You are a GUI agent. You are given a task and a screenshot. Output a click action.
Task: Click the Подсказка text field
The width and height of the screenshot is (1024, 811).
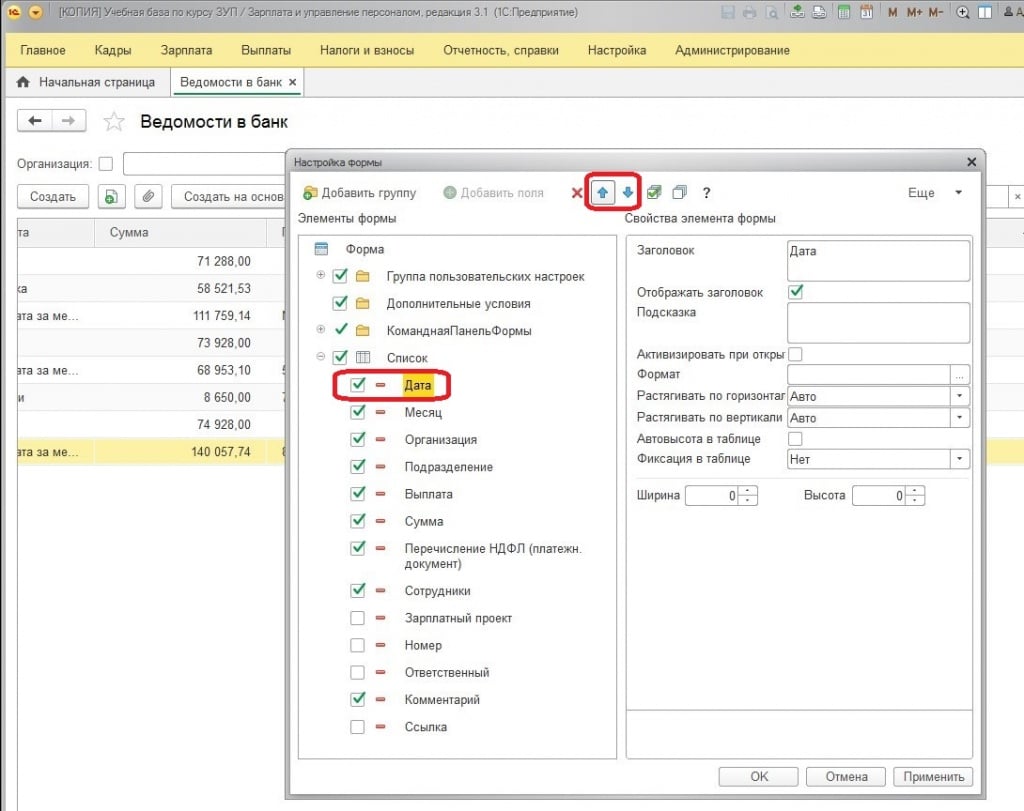click(x=878, y=323)
